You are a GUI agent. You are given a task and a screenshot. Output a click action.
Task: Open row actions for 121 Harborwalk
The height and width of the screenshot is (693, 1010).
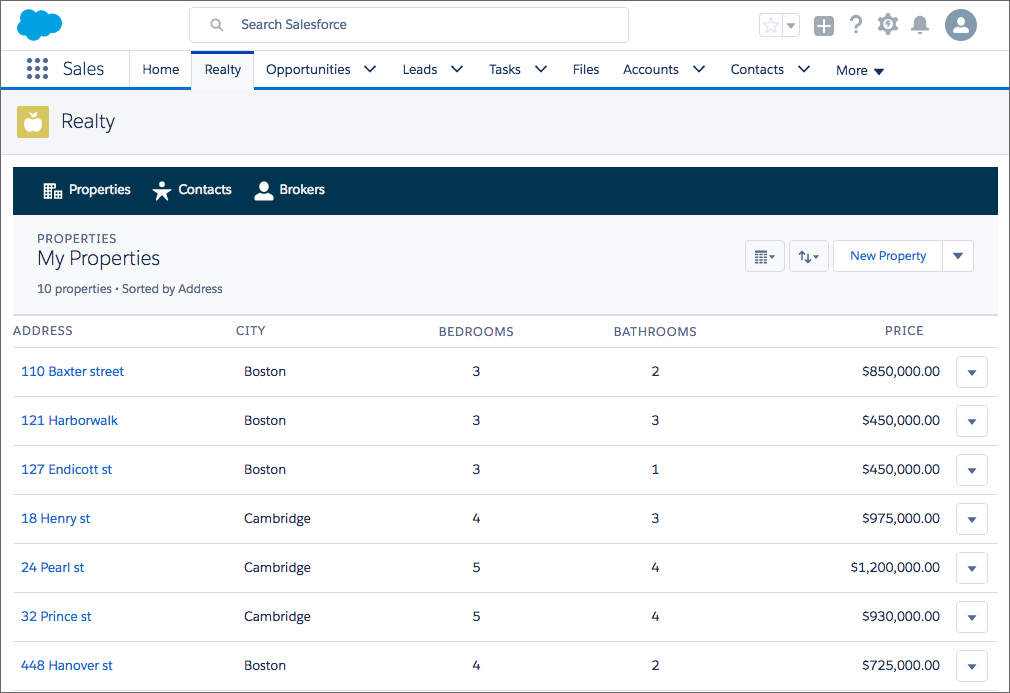click(972, 421)
